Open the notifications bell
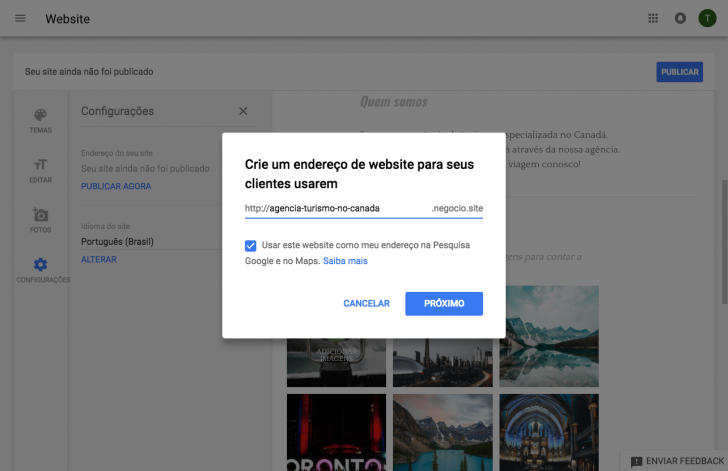The width and height of the screenshot is (728, 471). click(680, 18)
